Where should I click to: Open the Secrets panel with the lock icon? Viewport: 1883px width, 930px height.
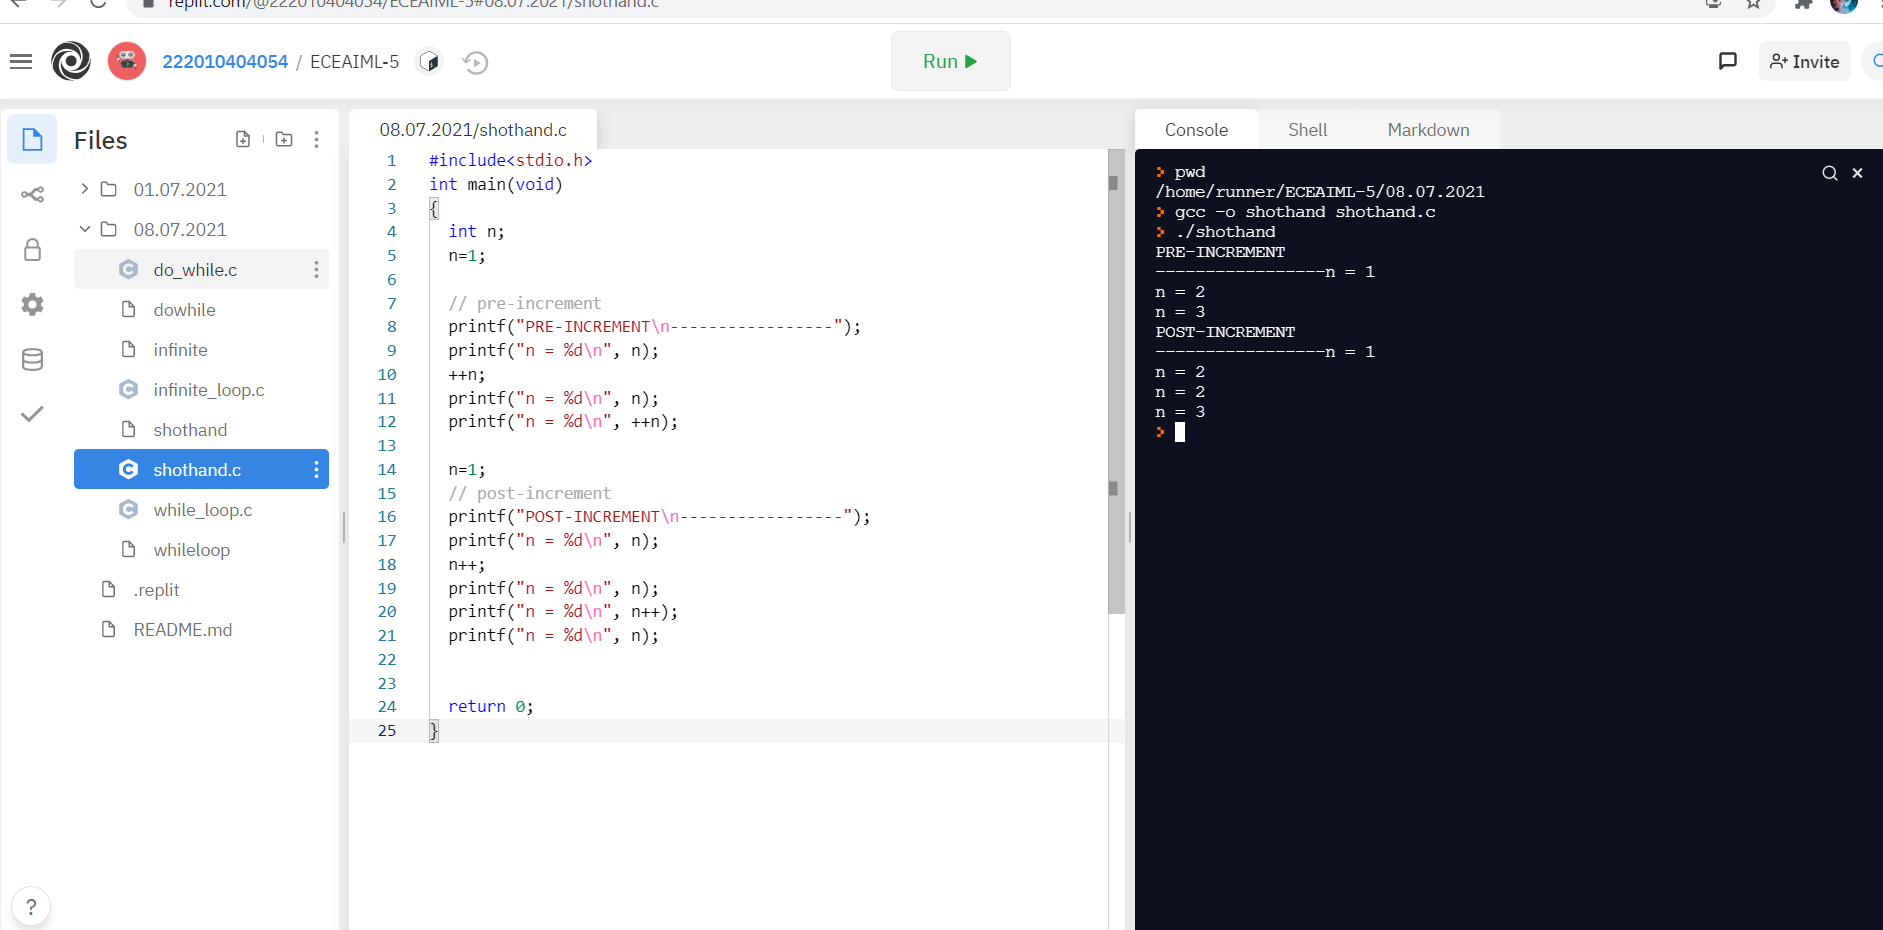[32, 250]
